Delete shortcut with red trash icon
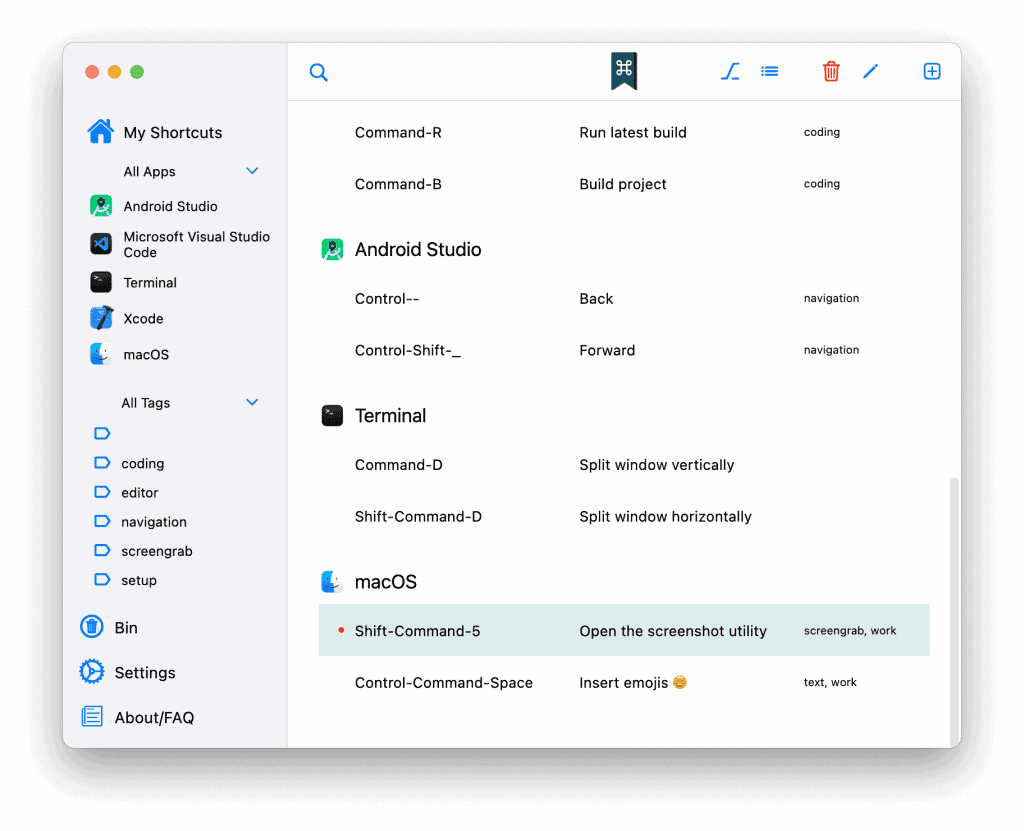The image size is (1024, 831). (x=831, y=71)
